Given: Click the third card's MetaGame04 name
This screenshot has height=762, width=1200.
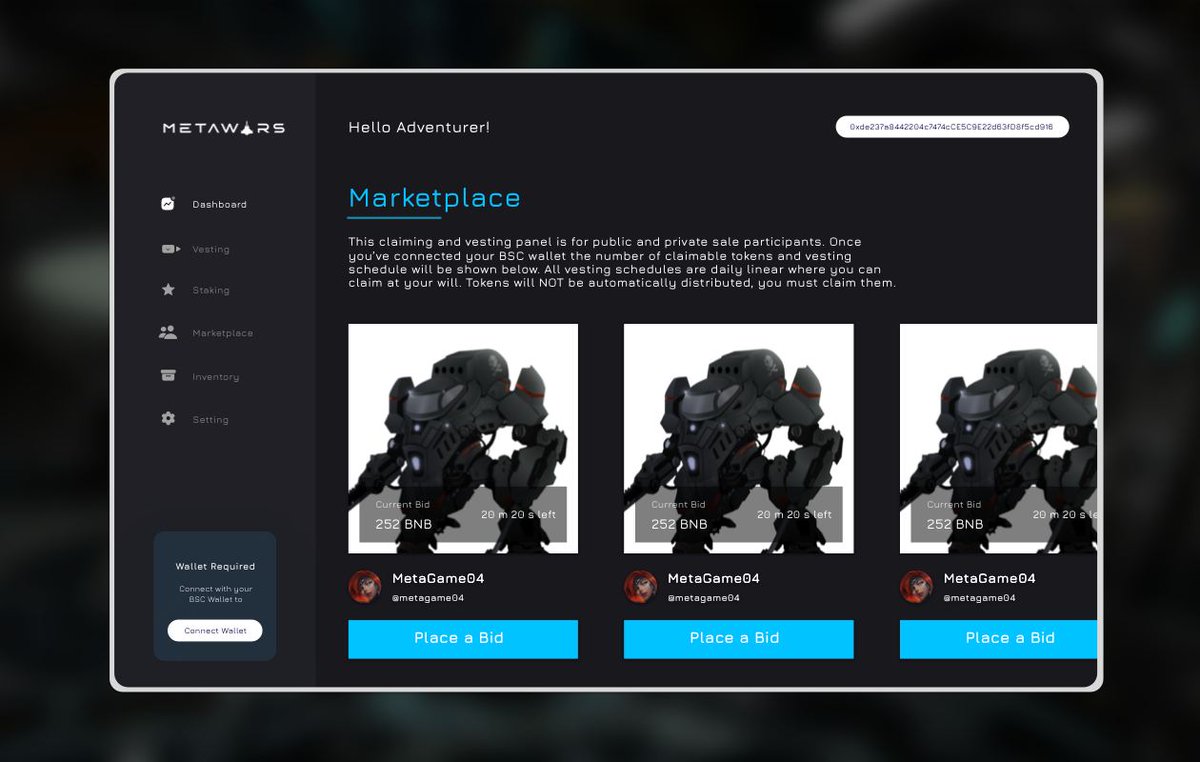Looking at the screenshot, I should click(x=990, y=578).
